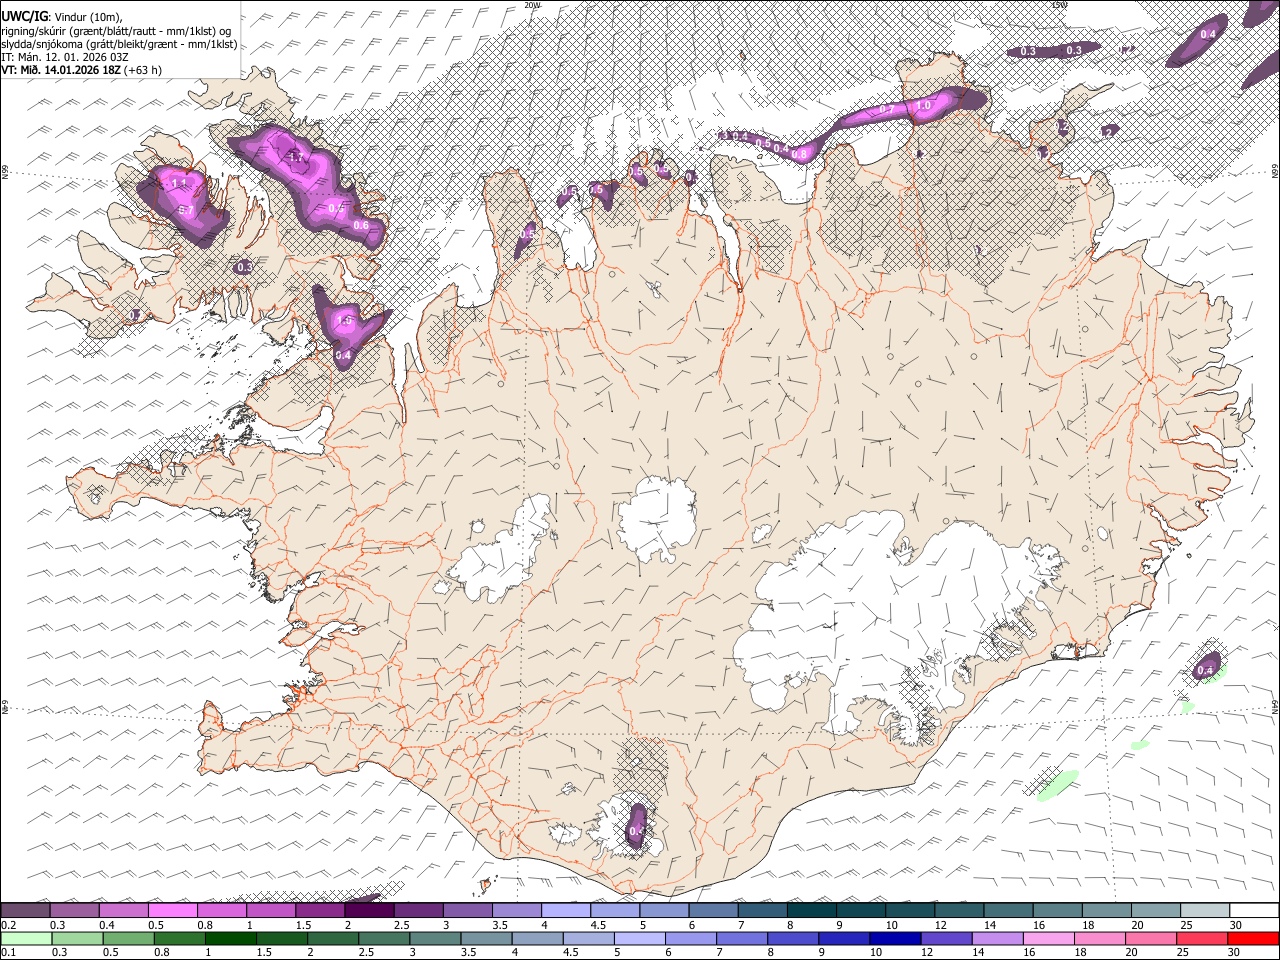Click the 'slydda/snjókoma' legend description line
Viewport: 1280px width, 960px height.
pos(119,44)
